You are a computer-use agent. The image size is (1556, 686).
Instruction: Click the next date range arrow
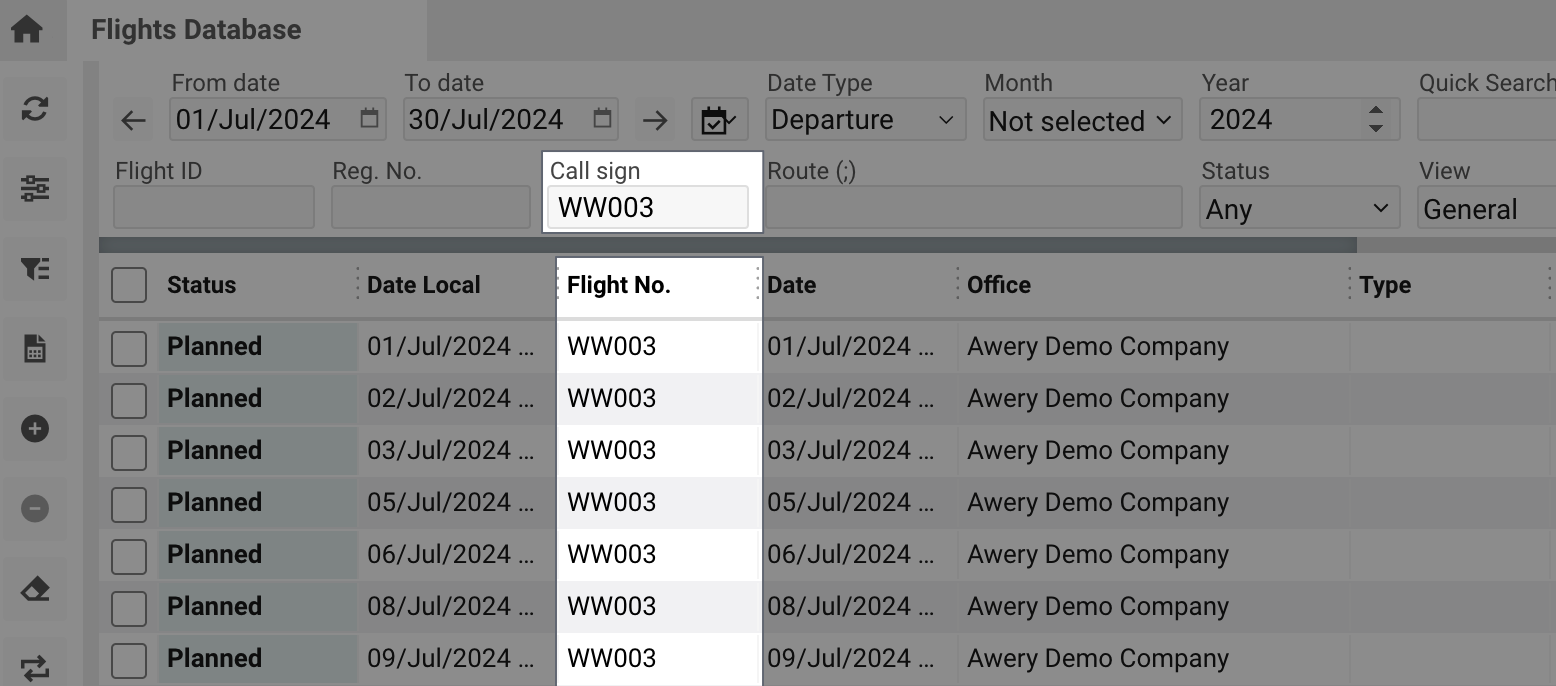pos(655,121)
